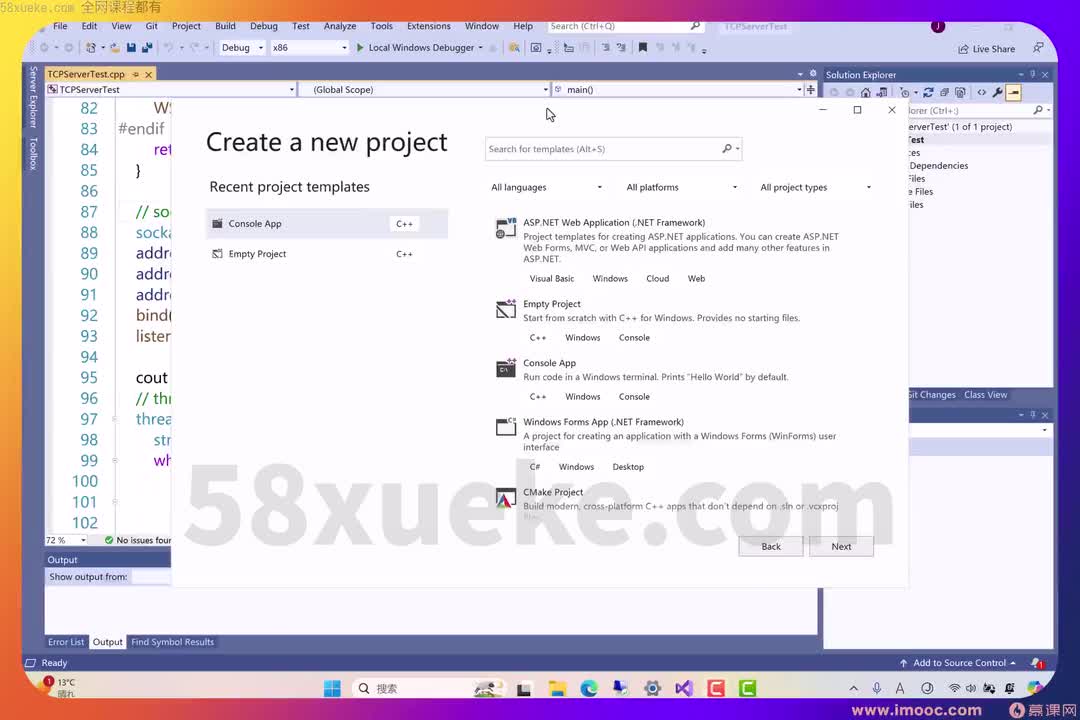This screenshot has height=720, width=1080.
Task: Click the Open File toolbar icon
Action: point(114,48)
